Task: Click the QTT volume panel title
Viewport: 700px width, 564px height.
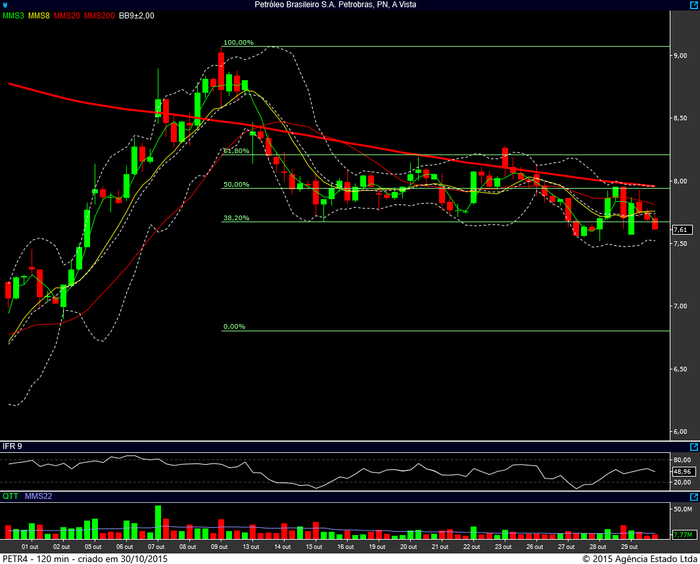Action: pyautogui.click(x=10, y=494)
